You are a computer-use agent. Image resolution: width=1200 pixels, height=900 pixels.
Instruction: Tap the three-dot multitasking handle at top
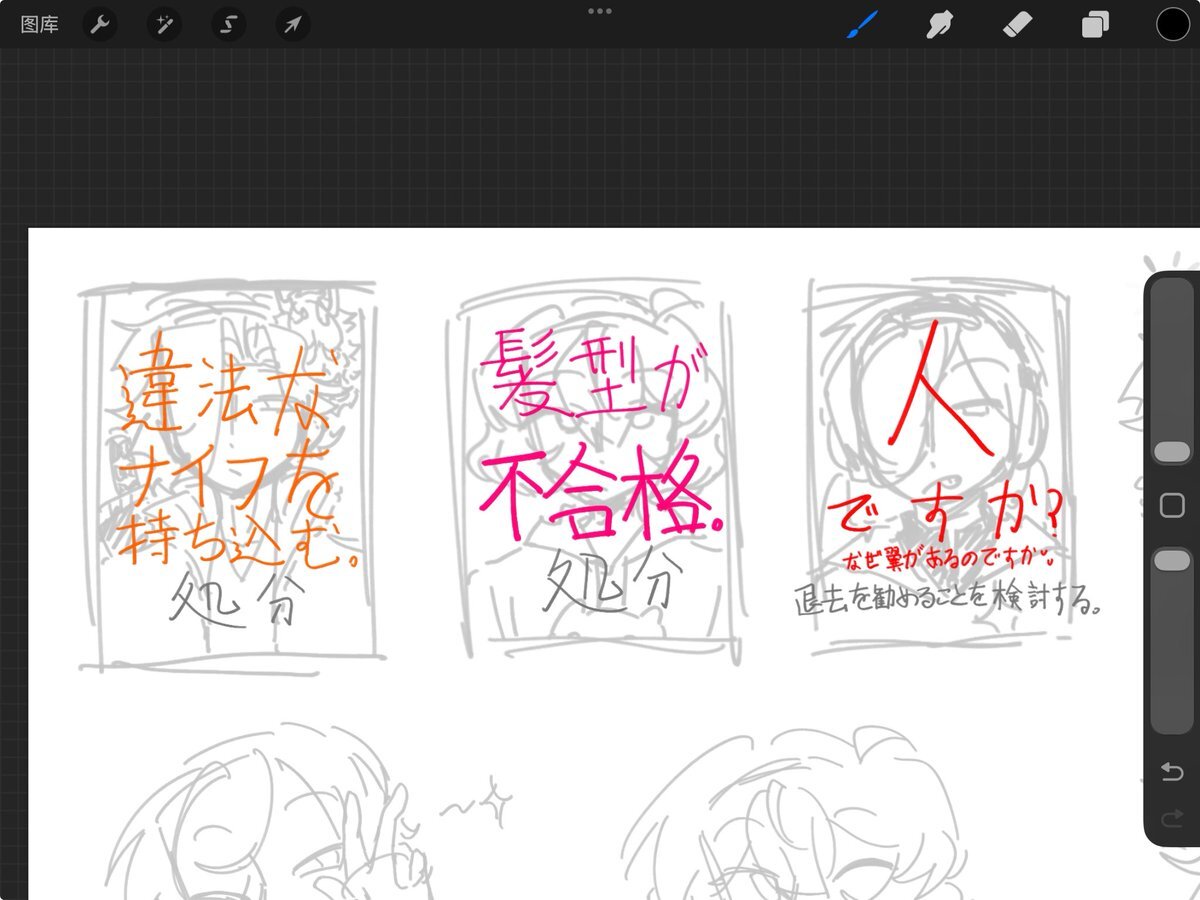point(600,11)
